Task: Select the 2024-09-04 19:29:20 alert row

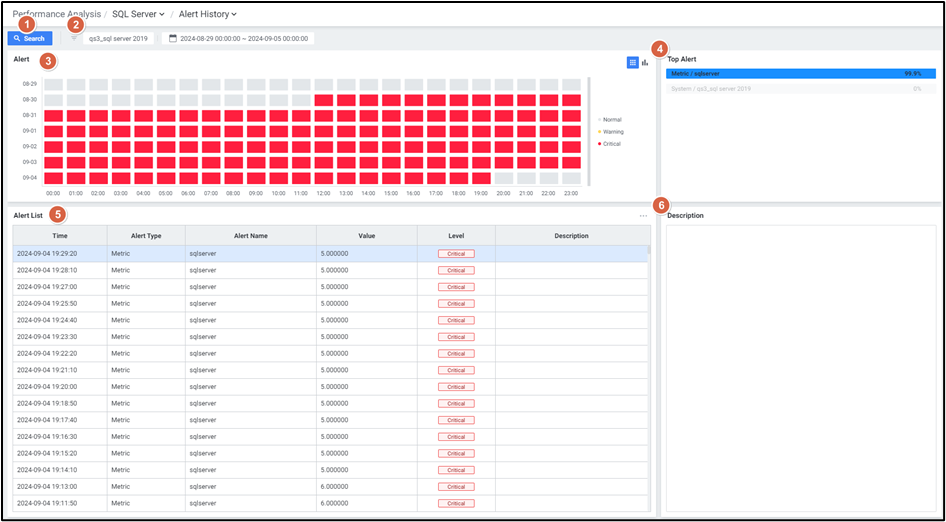Action: coord(60,254)
